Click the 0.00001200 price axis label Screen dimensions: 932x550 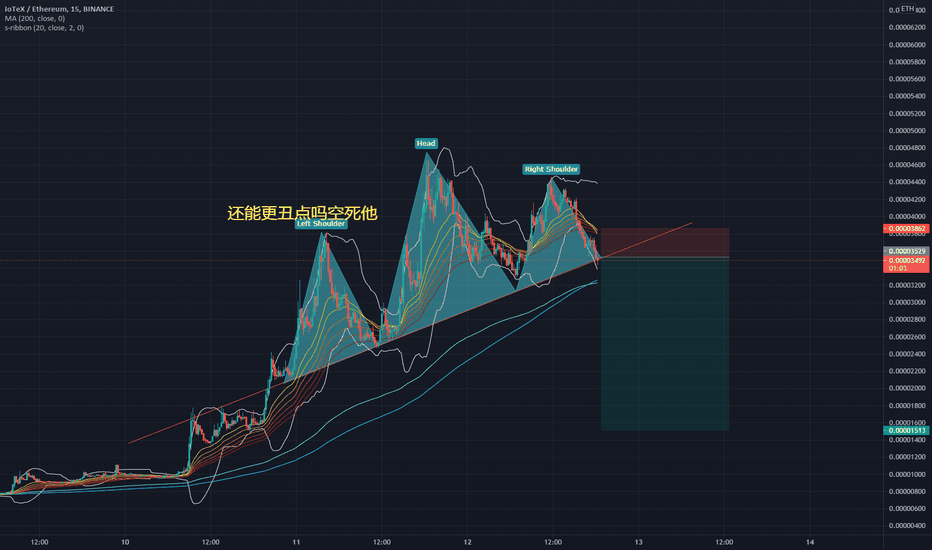907,457
